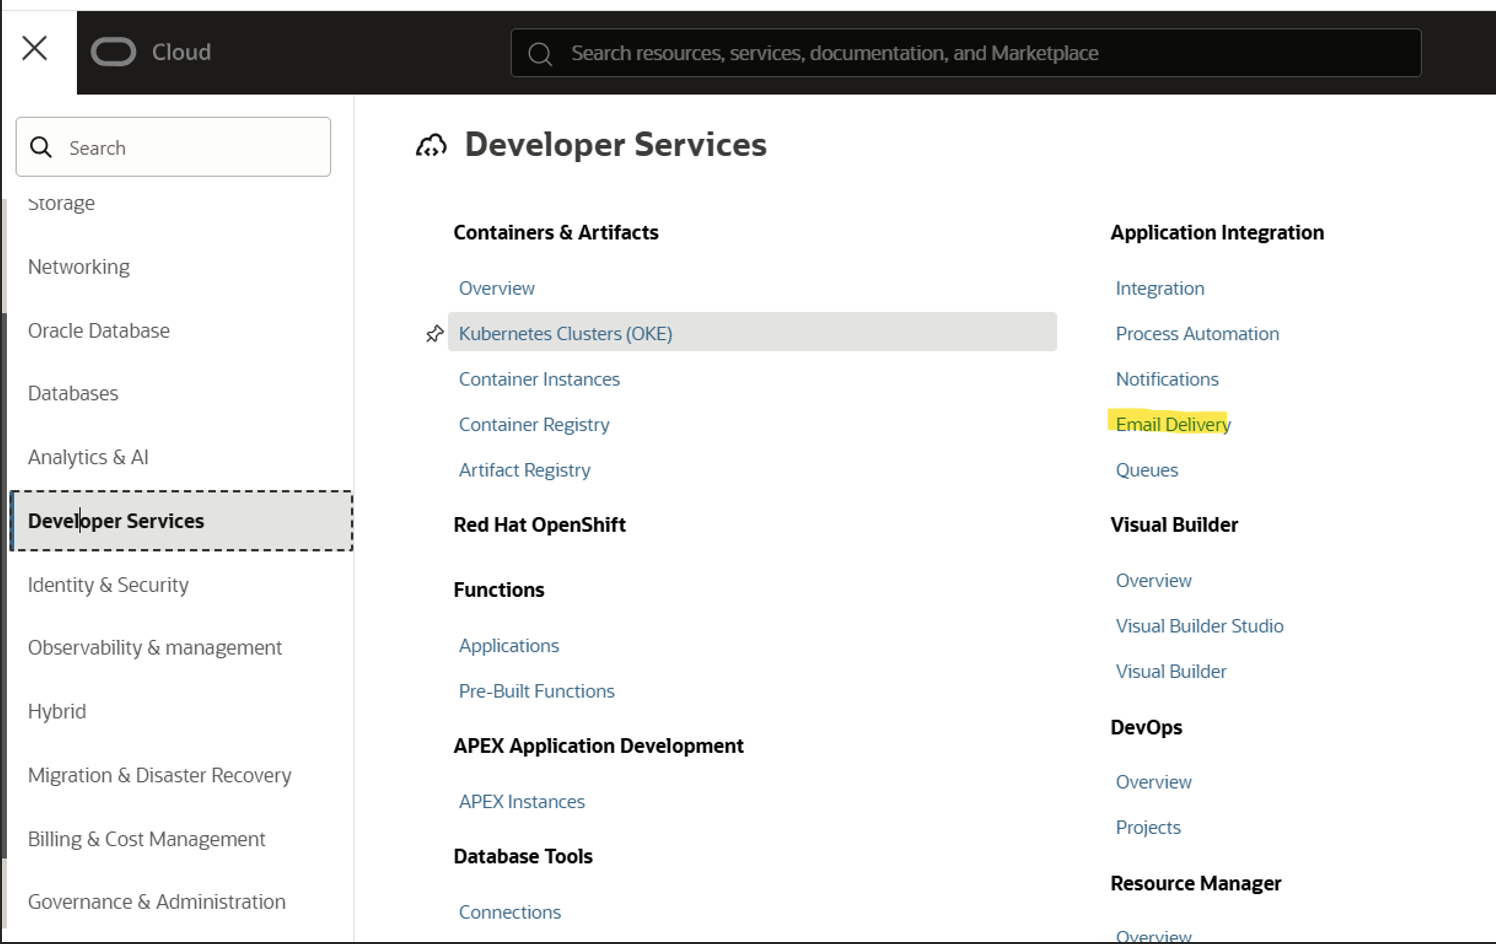
Task: Click the search icon inside the sidebar search box
Action: click(x=41, y=147)
